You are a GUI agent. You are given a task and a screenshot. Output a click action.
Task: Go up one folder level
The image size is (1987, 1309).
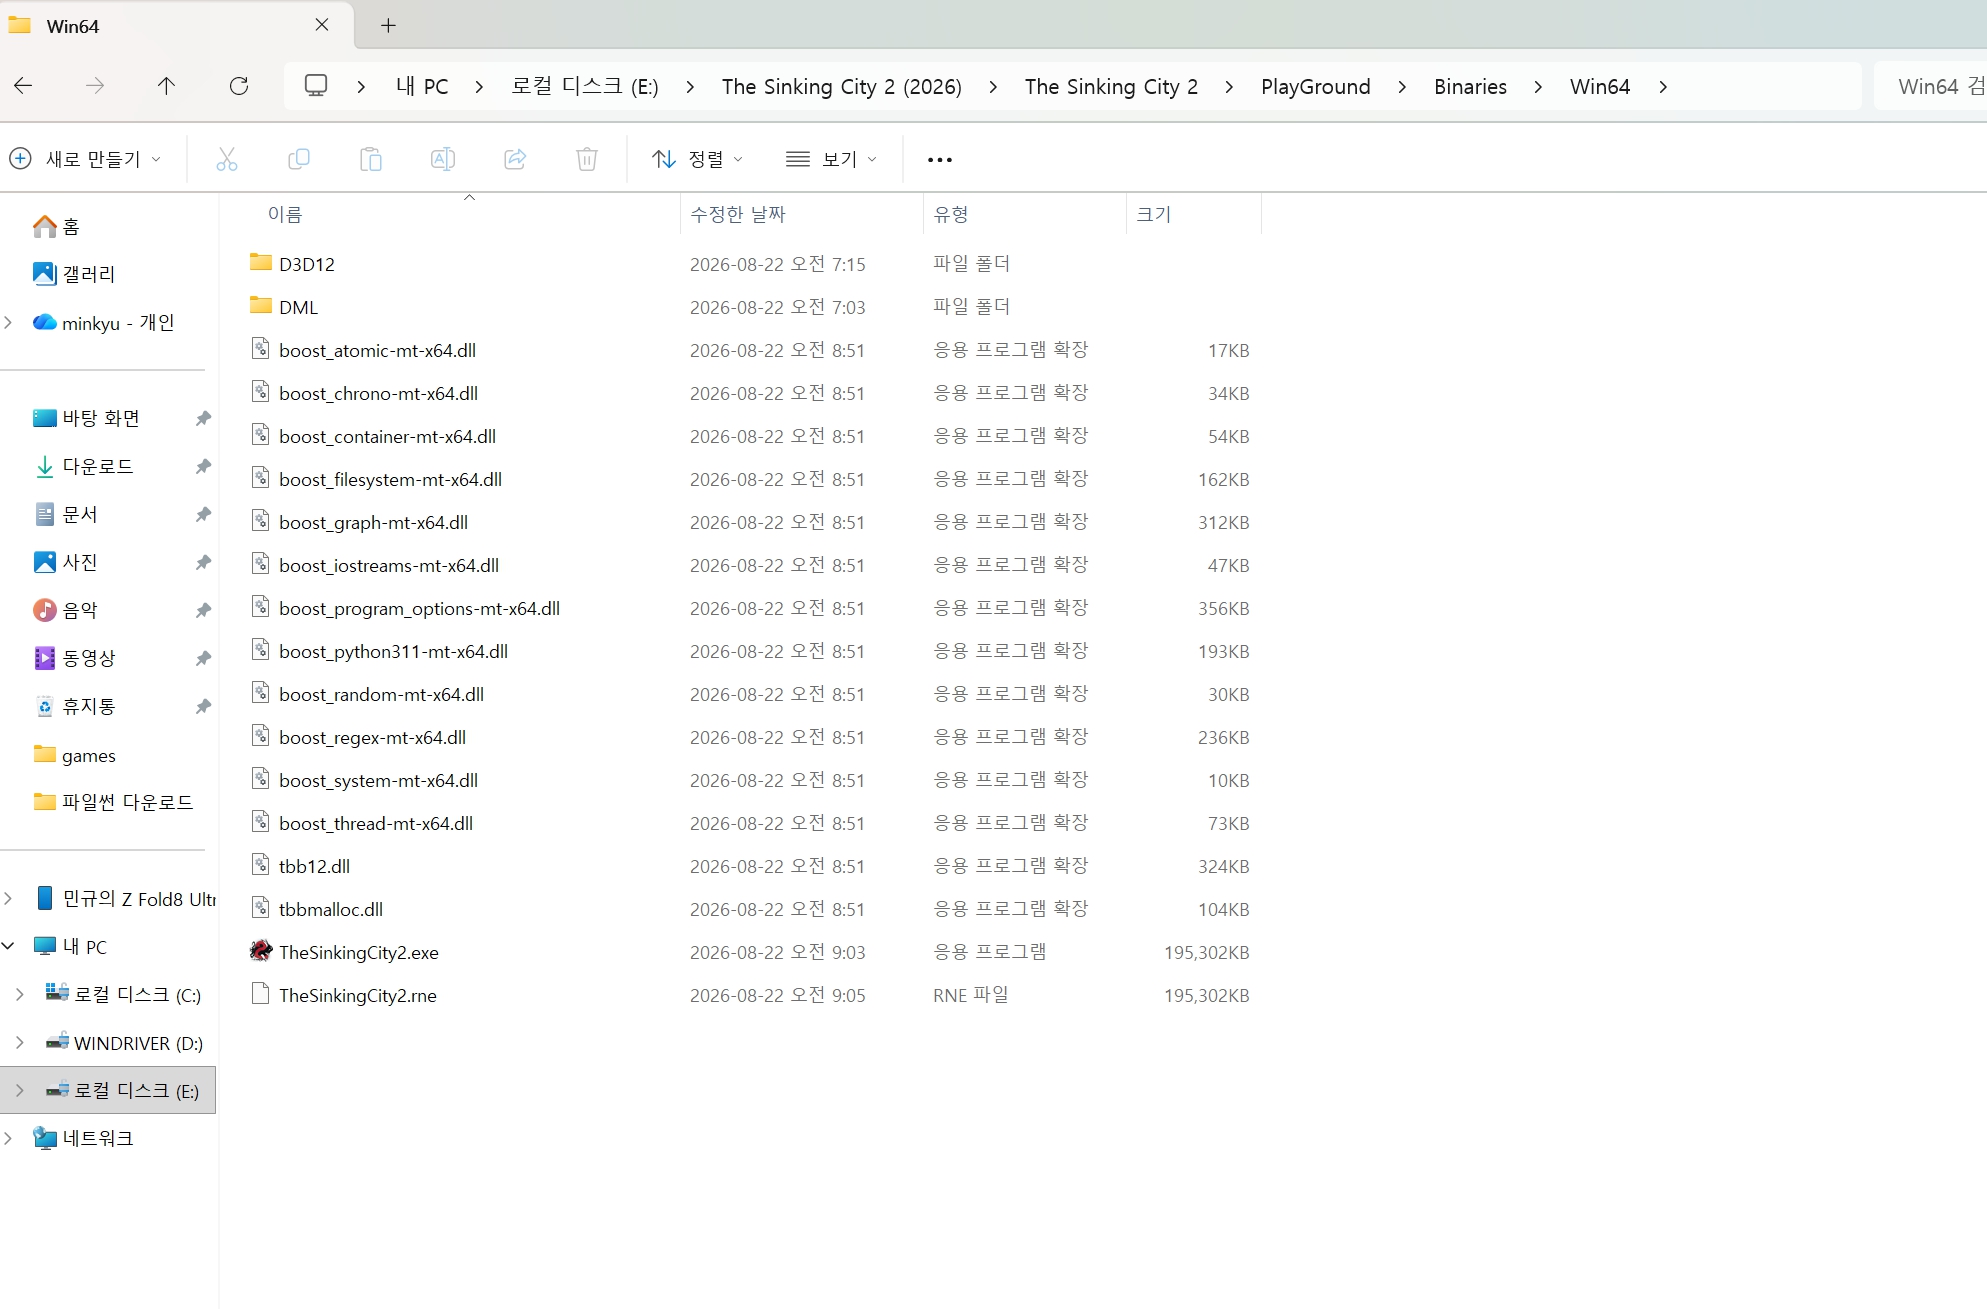pos(166,86)
